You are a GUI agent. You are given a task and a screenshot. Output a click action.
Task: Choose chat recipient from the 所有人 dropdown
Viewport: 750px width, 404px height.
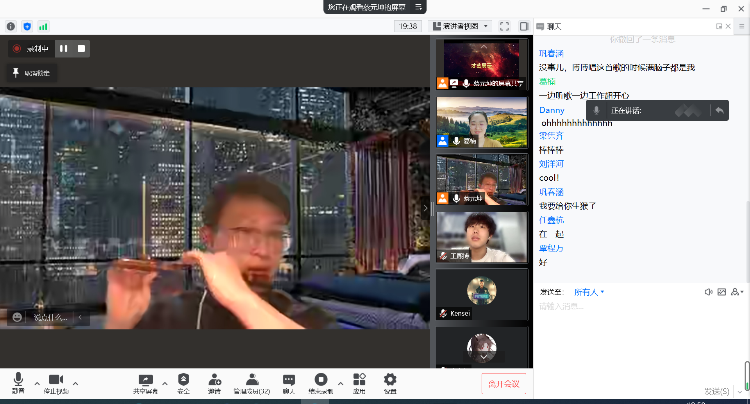(x=588, y=292)
